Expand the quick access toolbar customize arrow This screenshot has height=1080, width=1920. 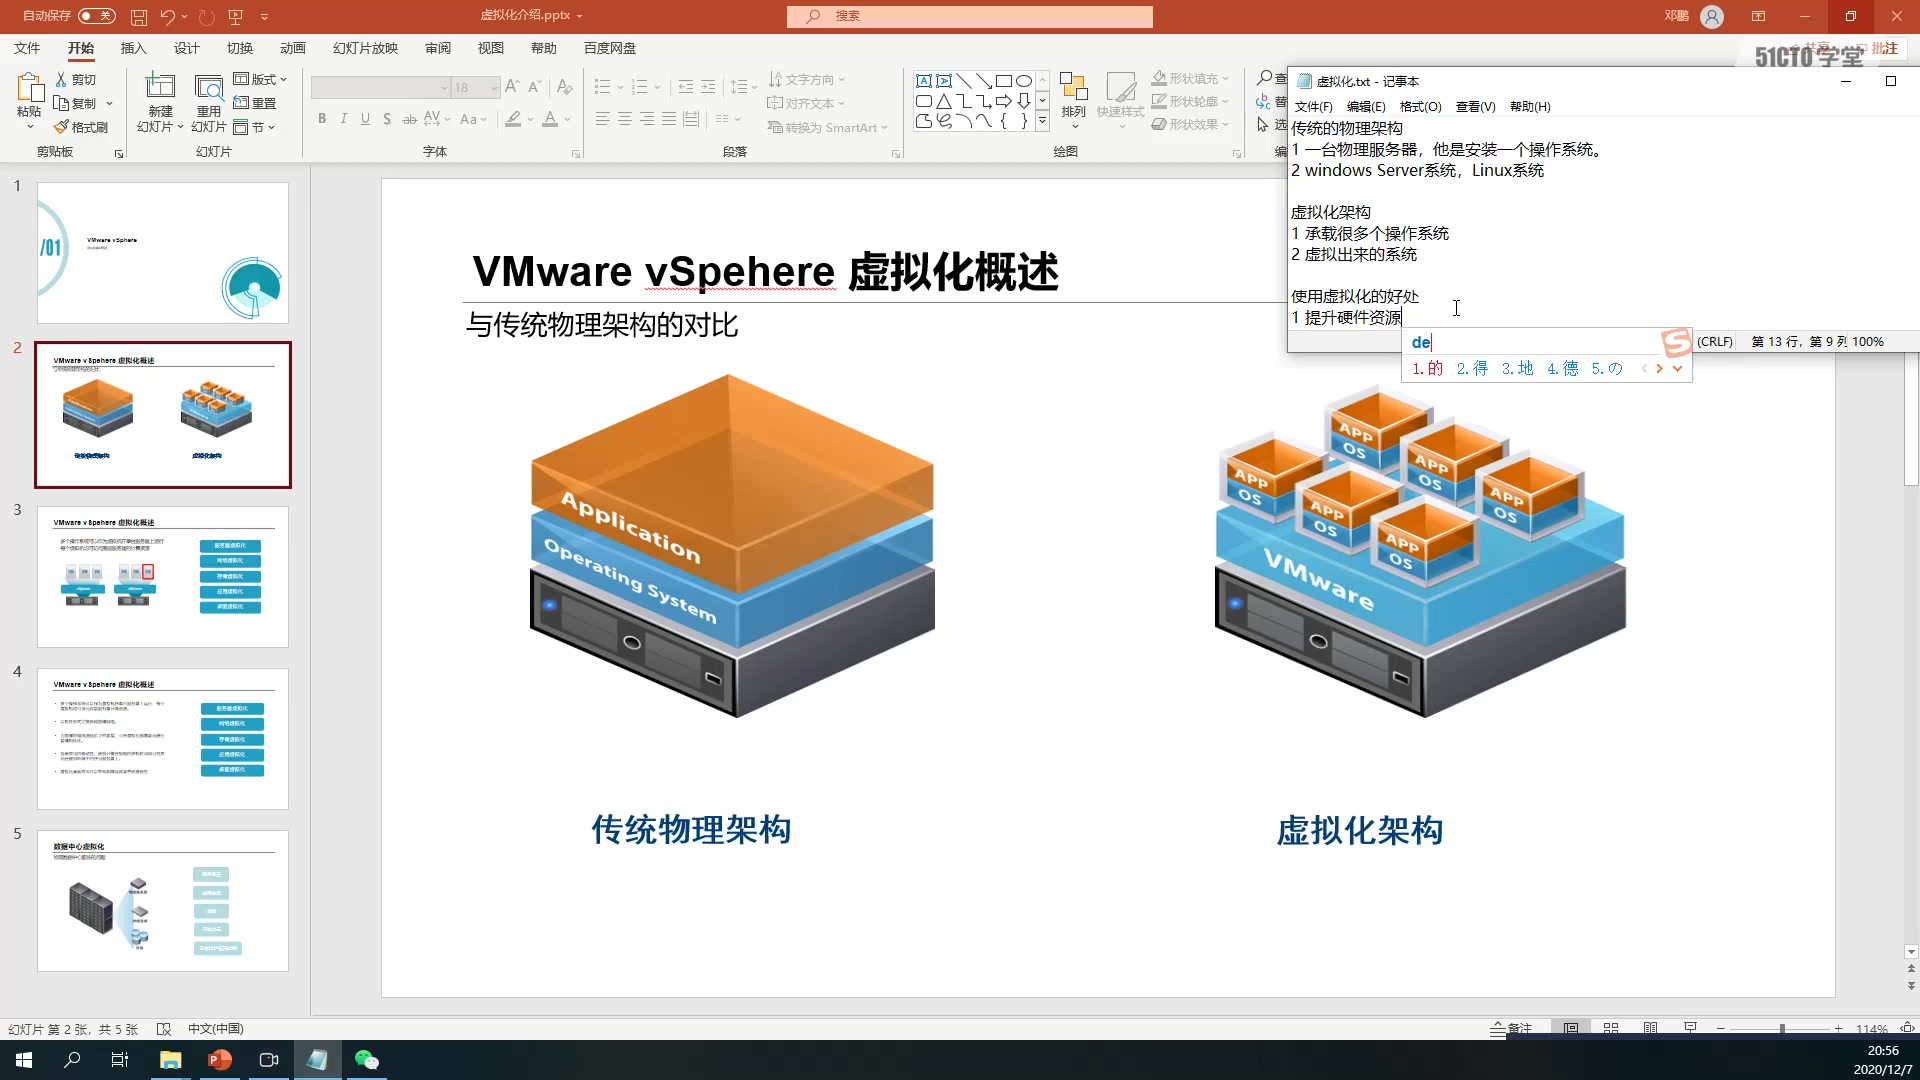point(264,16)
